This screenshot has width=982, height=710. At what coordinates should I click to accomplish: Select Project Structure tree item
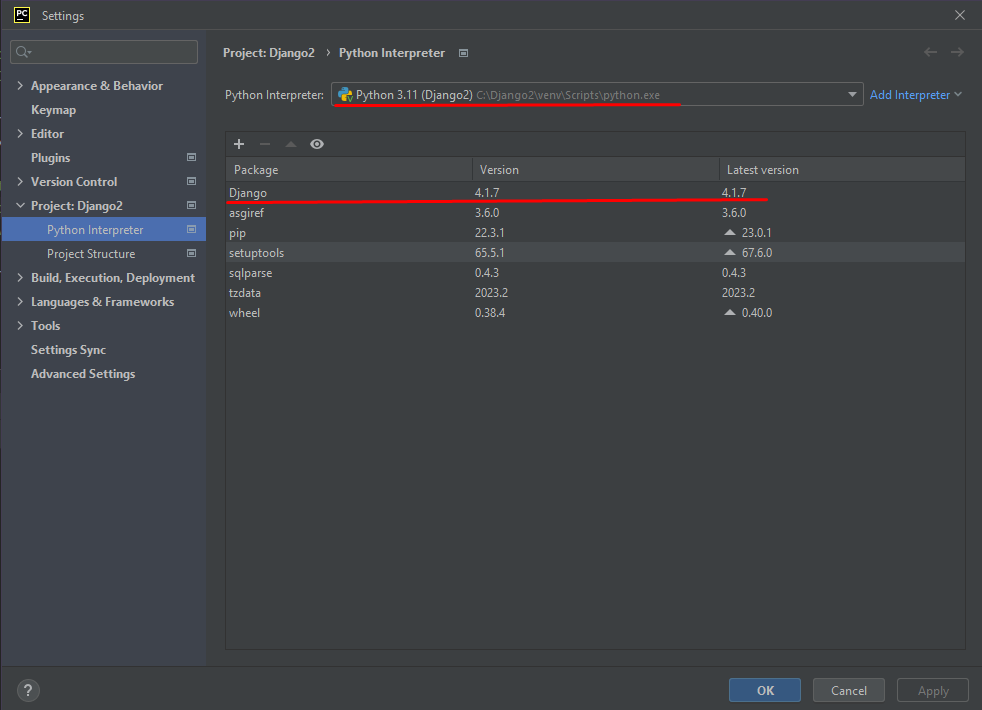point(91,254)
